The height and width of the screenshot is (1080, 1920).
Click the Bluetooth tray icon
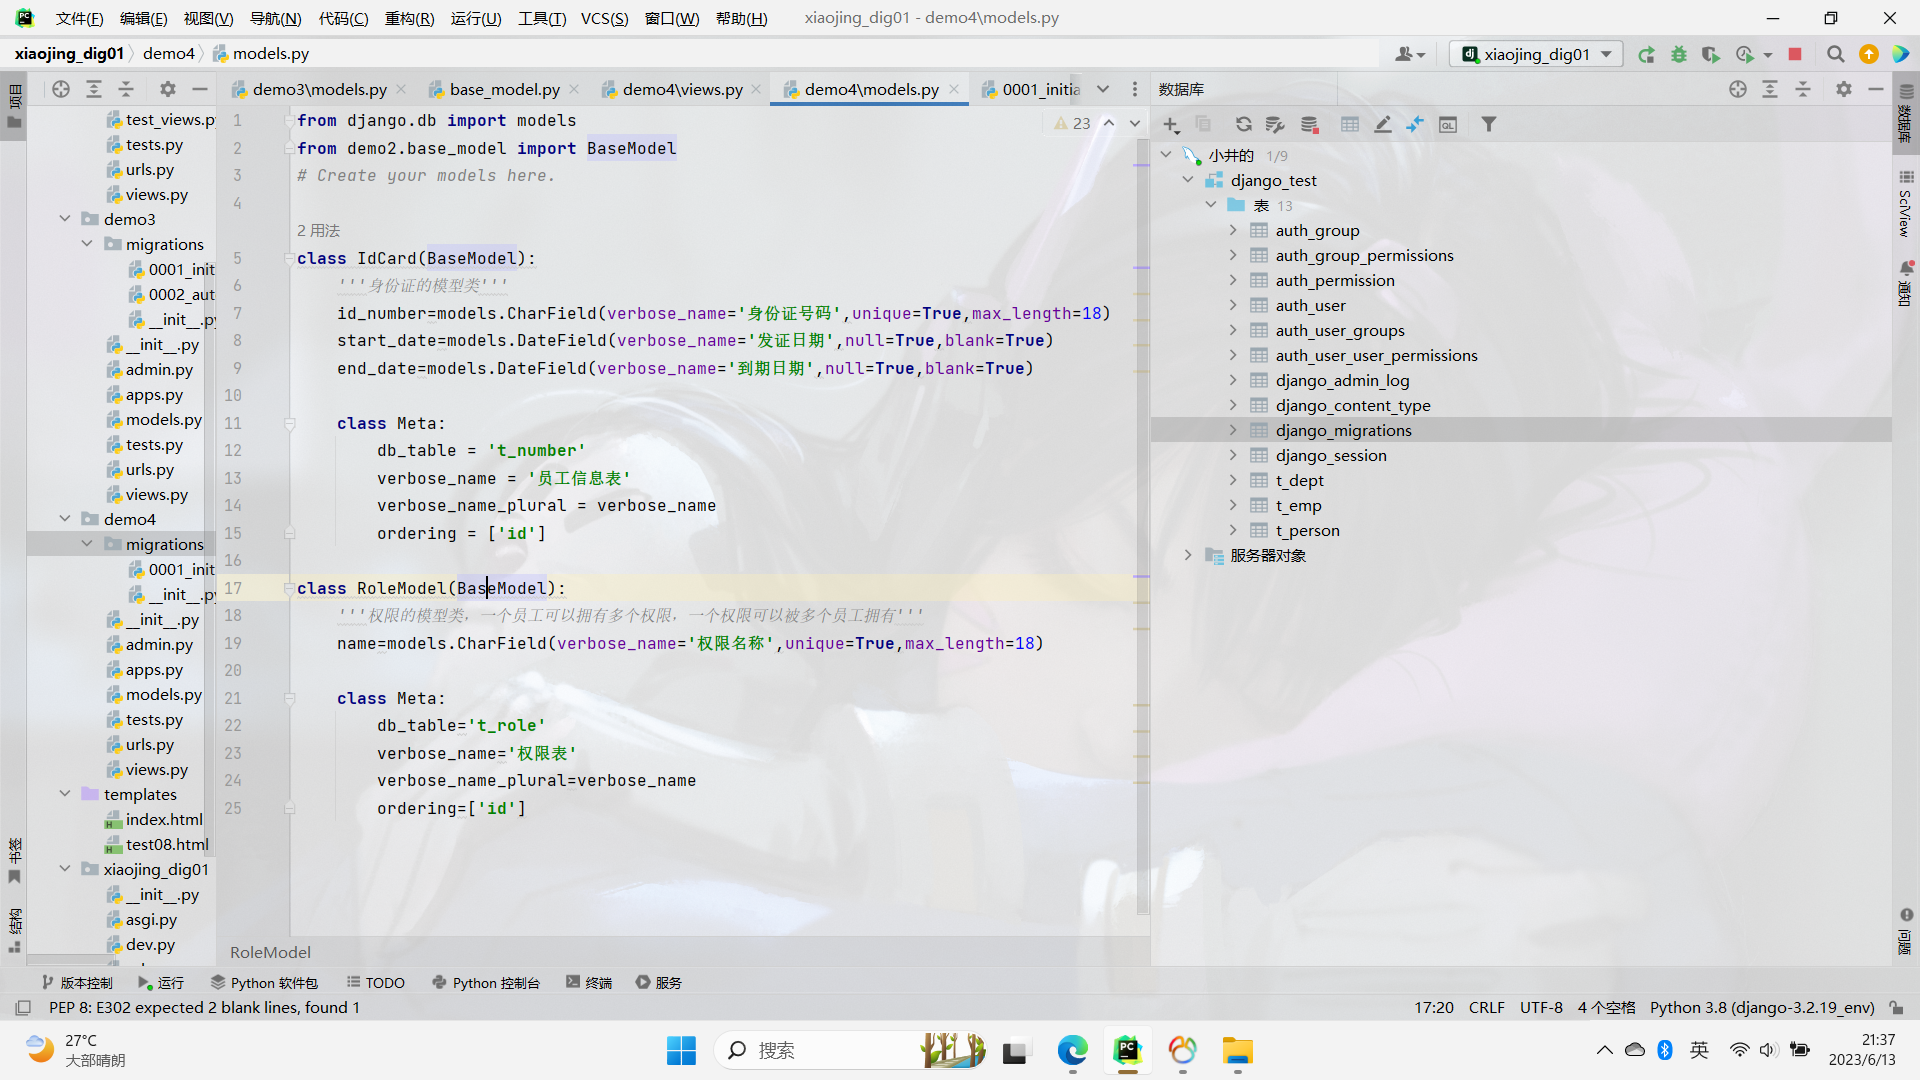[x=1665, y=1050]
